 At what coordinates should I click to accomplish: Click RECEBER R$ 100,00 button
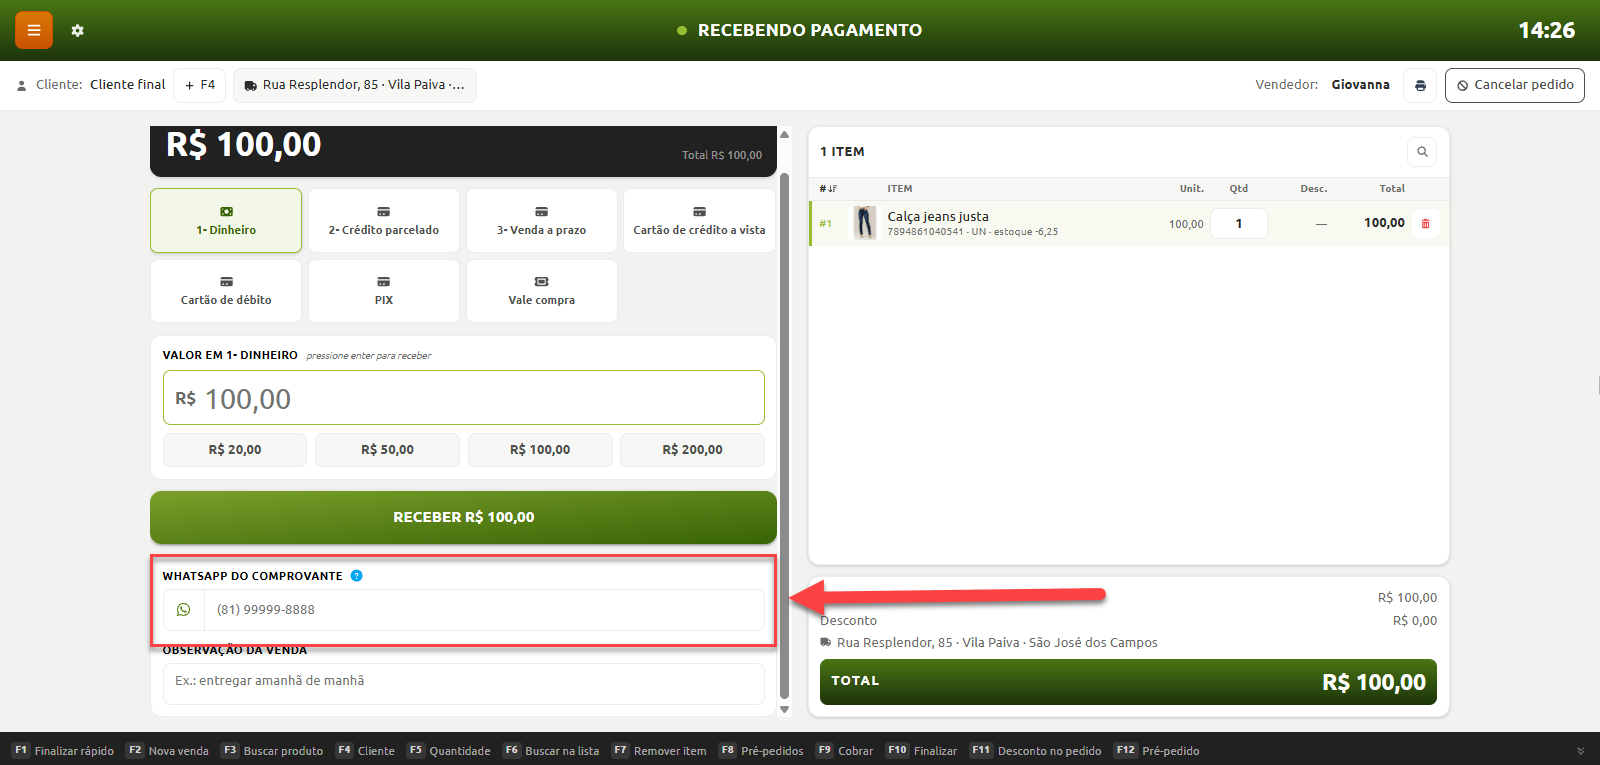click(464, 517)
